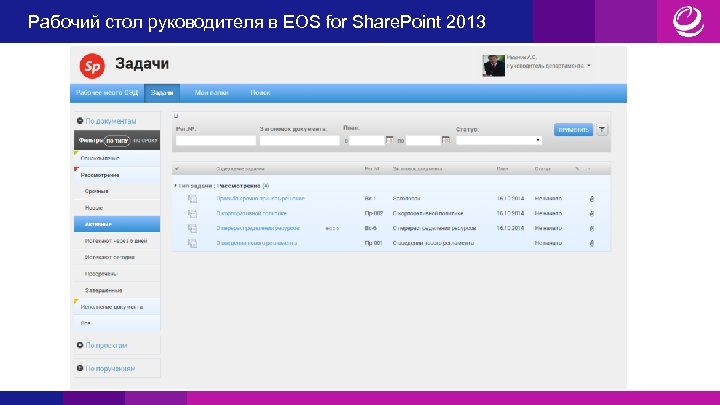Choose the Истекают сегодня filter

pos(117,257)
